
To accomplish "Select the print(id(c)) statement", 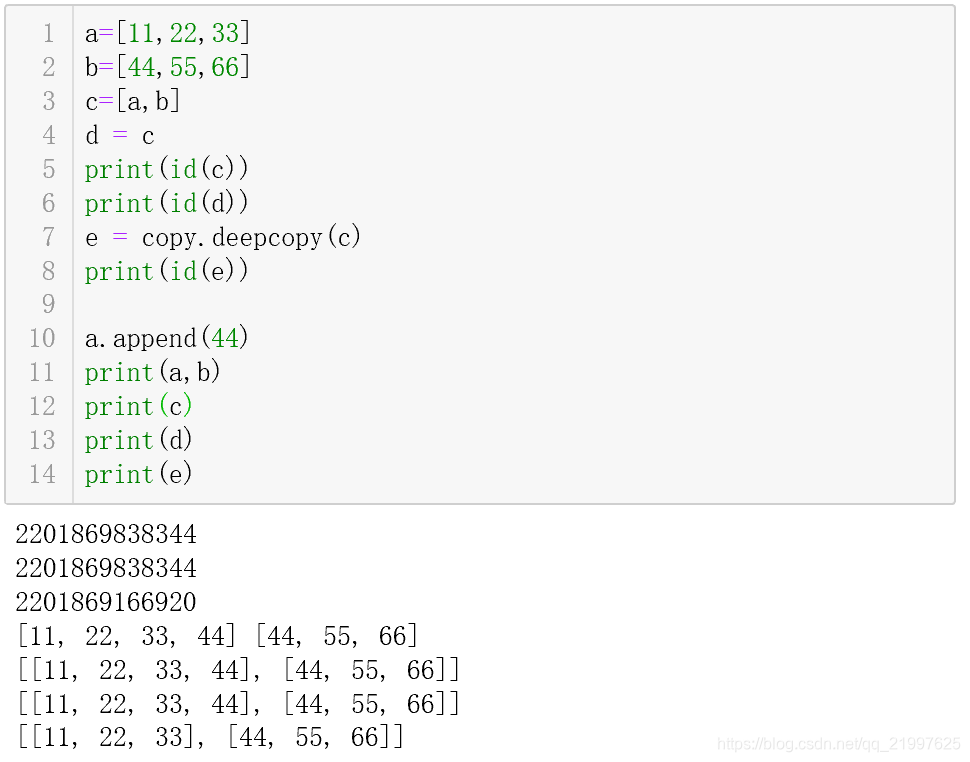I will pyautogui.click(x=165, y=169).
